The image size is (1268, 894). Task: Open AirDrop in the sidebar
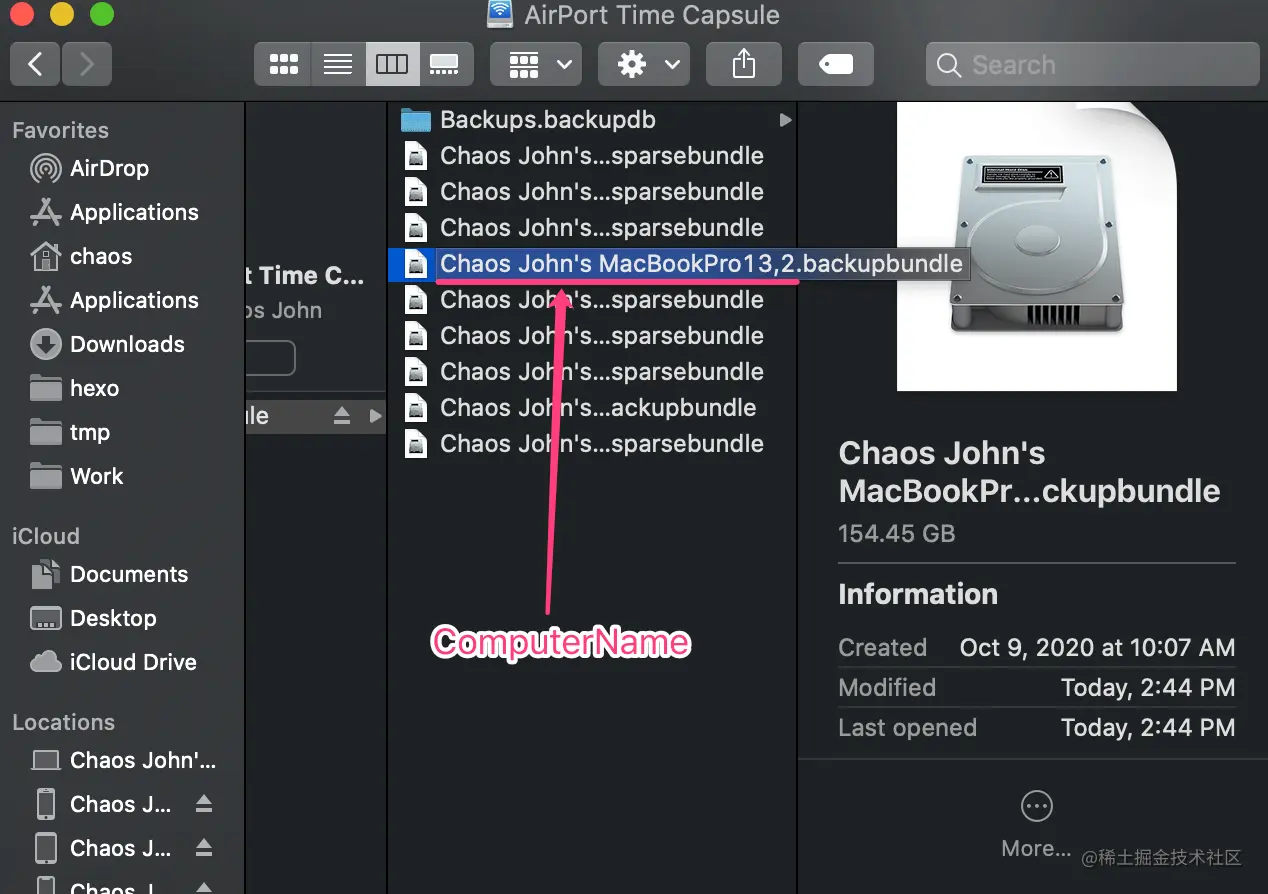(x=109, y=168)
